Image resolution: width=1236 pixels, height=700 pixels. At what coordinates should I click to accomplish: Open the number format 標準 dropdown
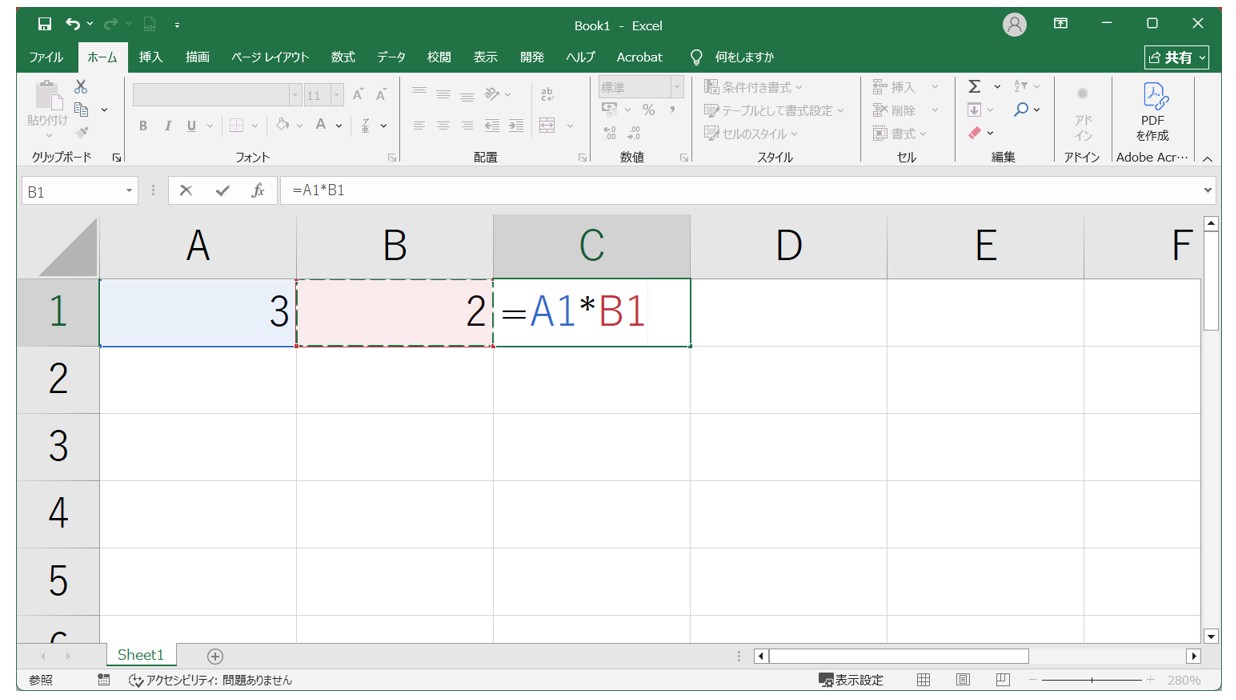(677, 87)
